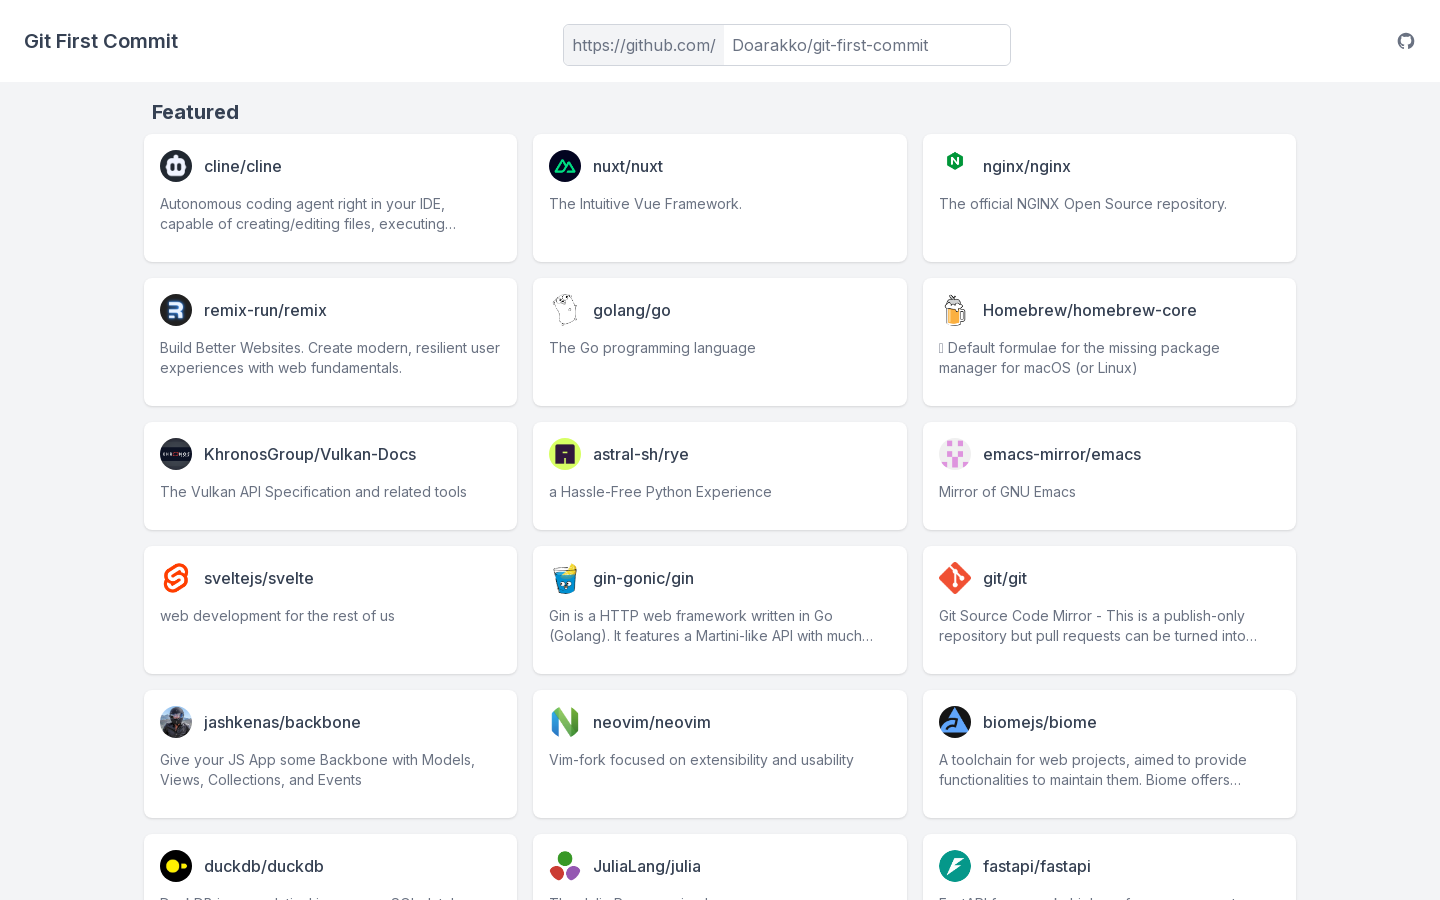Open the golang/go repository title
Screen dimensions: 1440x900
coord(632,310)
